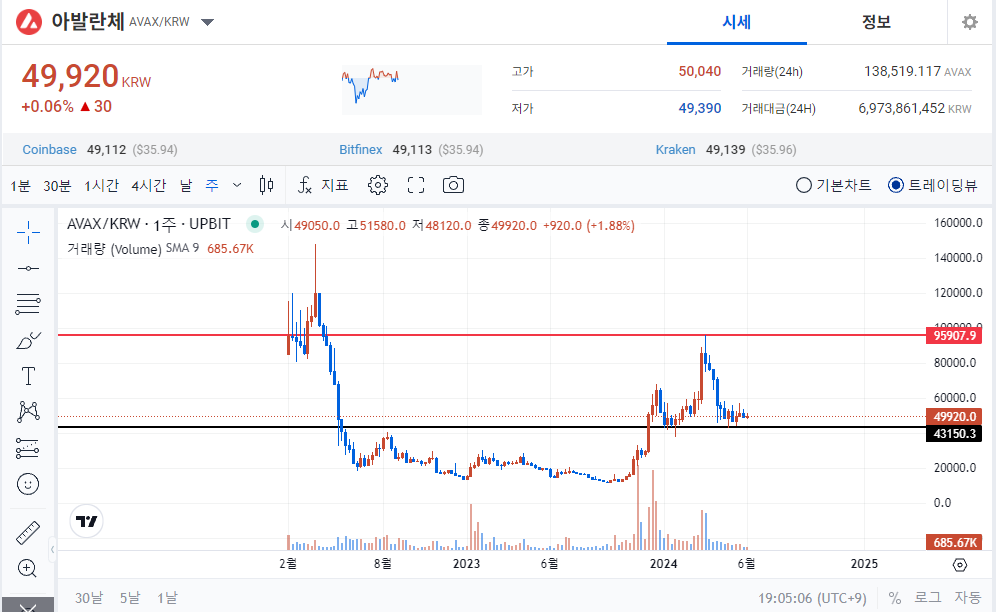This screenshot has width=996, height=612.
Task: Set the interval to 1분
Action: point(20,186)
